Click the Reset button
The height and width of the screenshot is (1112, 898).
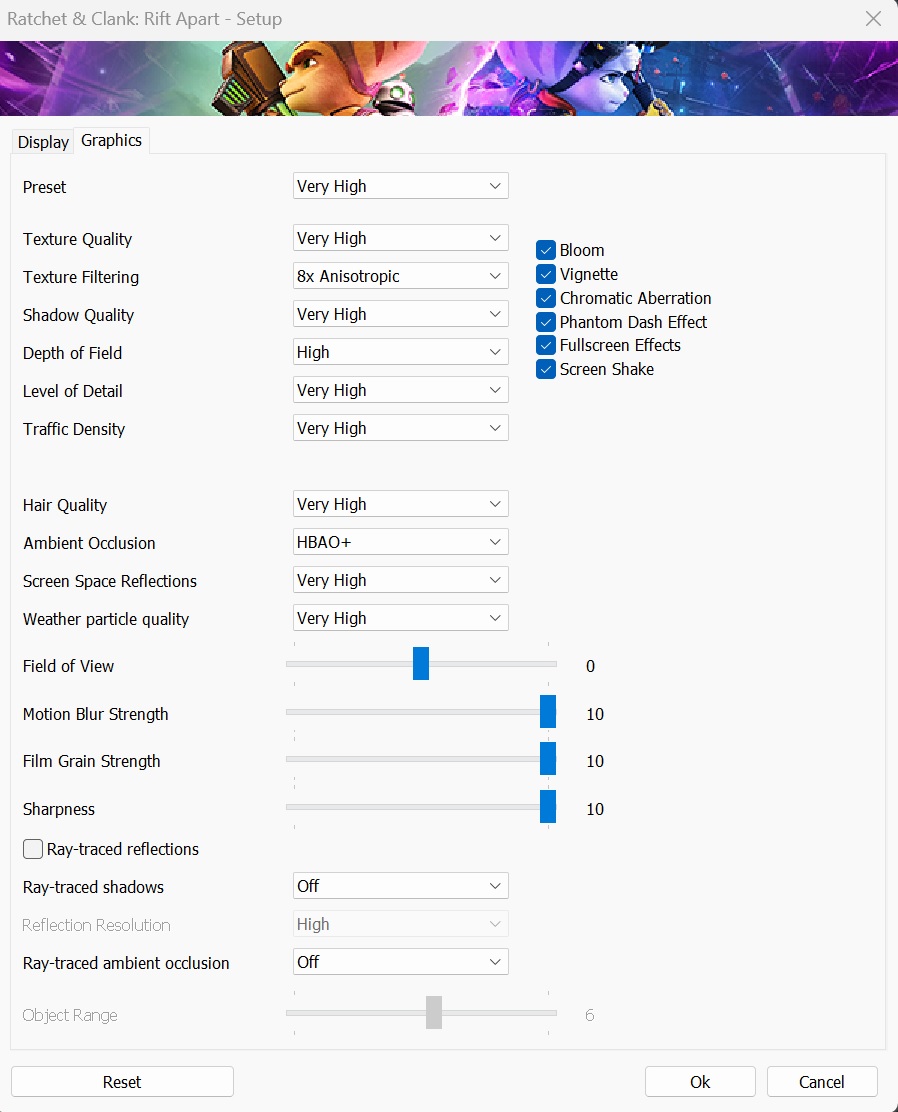coord(122,1082)
